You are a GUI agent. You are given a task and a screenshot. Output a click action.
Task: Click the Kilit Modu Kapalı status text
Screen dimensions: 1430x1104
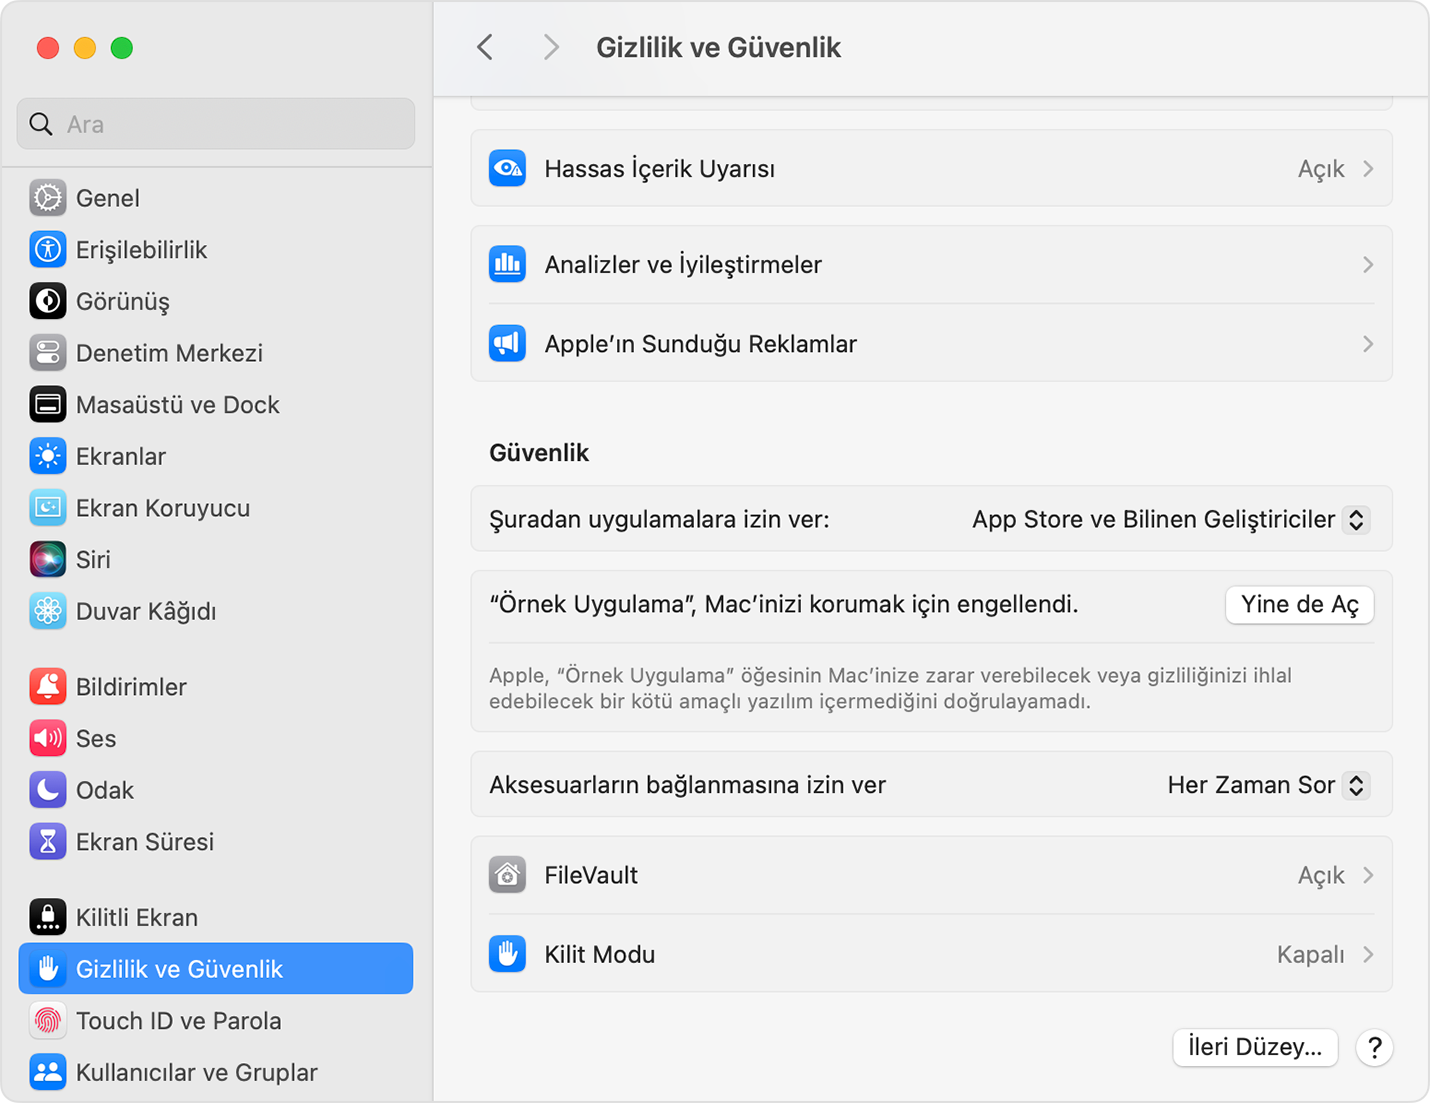(x=1310, y=954)
